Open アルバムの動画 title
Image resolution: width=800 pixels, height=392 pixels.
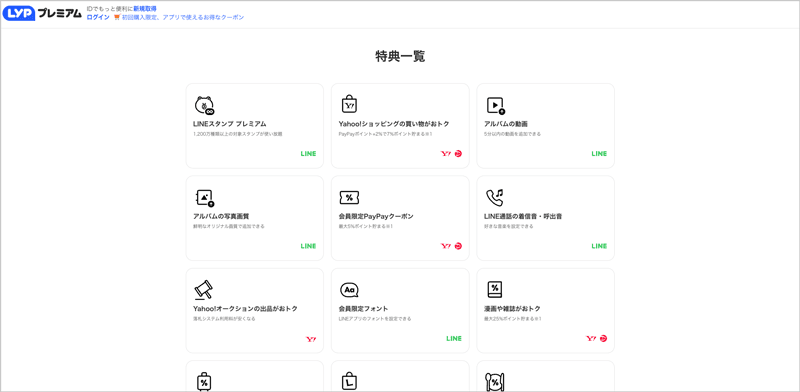click(x=506, y=124)
